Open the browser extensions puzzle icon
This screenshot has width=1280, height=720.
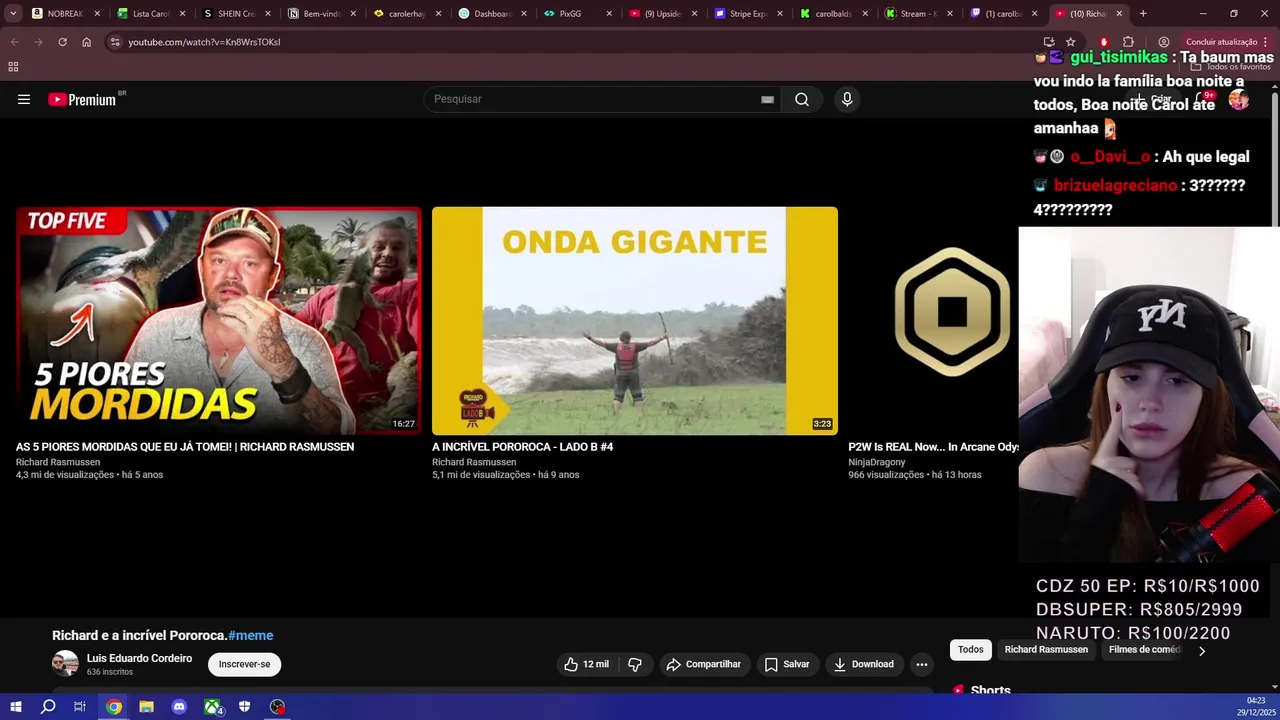pyautogui.click(x=1128, y=42)
